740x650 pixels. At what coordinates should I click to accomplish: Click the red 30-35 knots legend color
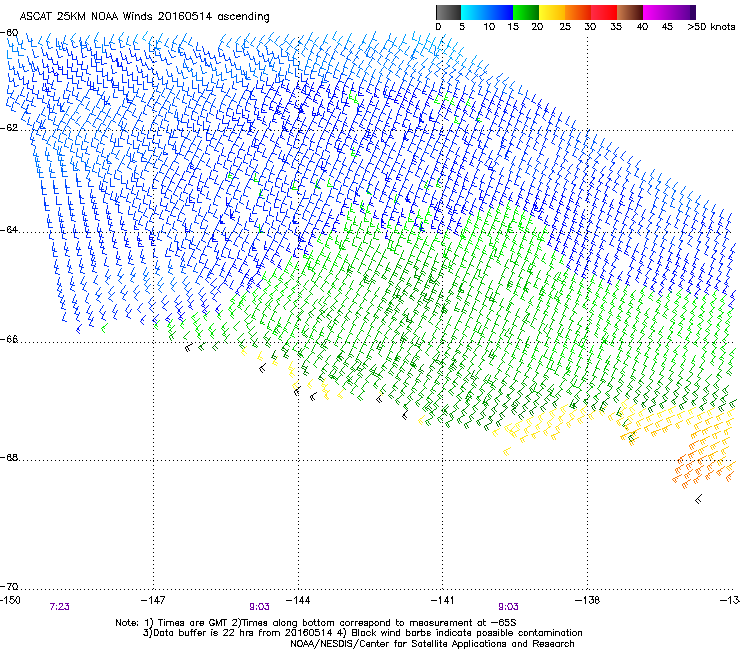[x=604, y=12]
